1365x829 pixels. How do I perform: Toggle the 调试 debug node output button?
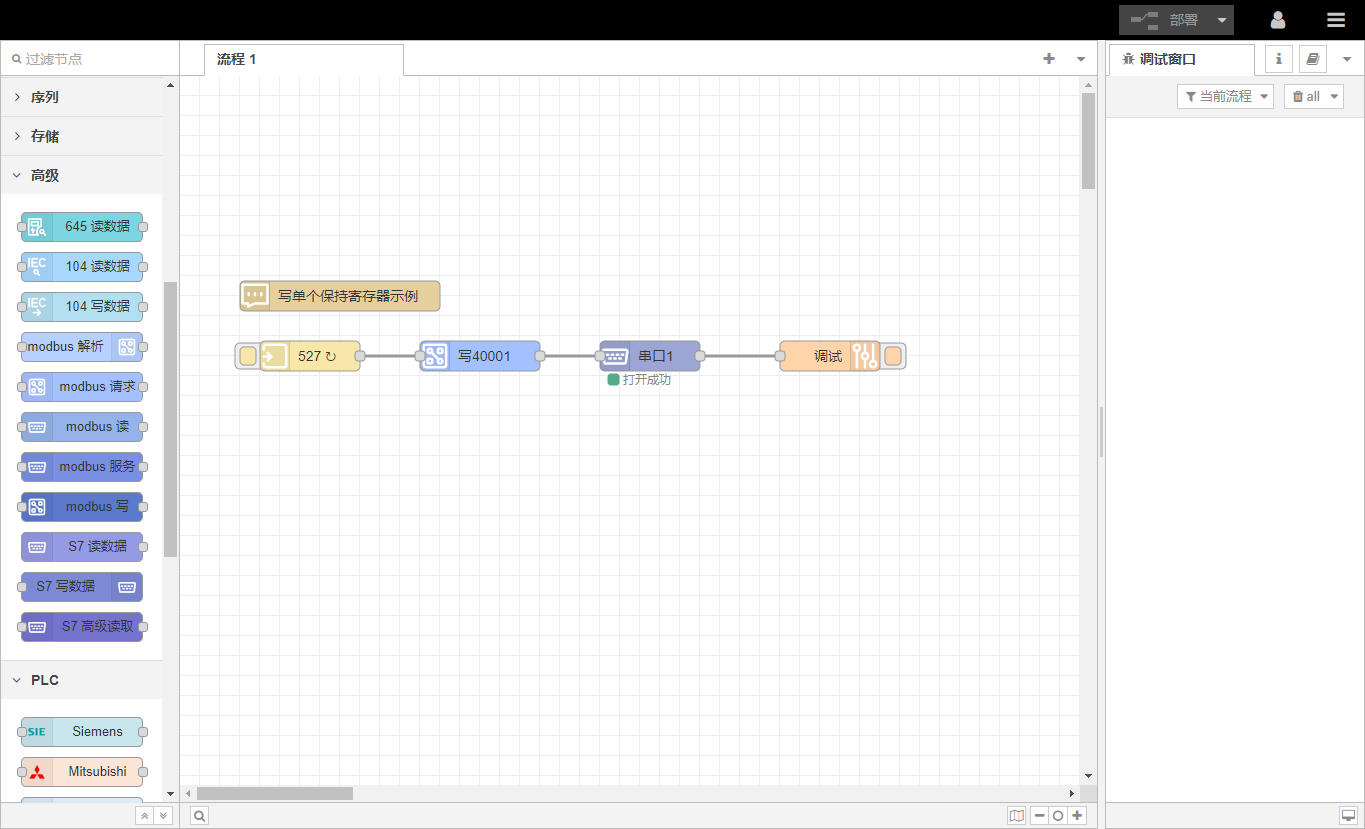(x=893, y=356)
